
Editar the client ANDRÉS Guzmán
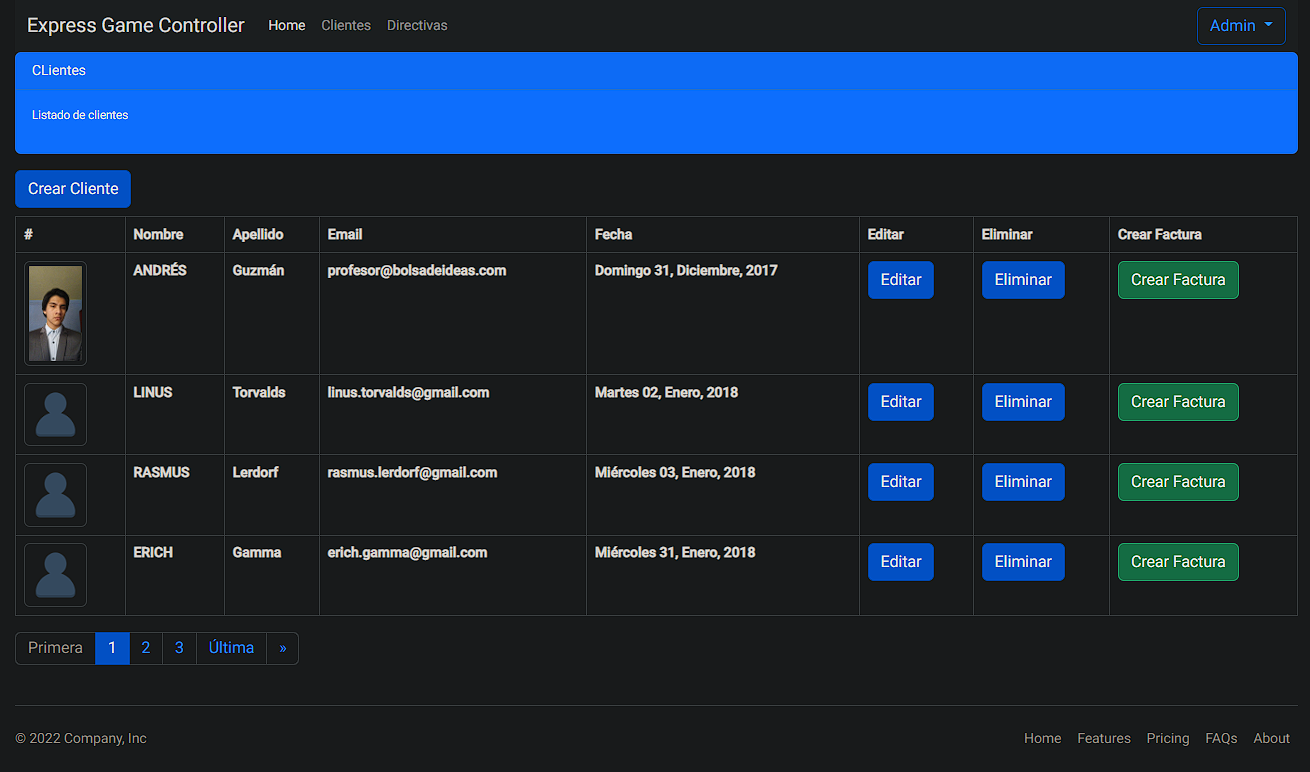[x=900, y=280]
